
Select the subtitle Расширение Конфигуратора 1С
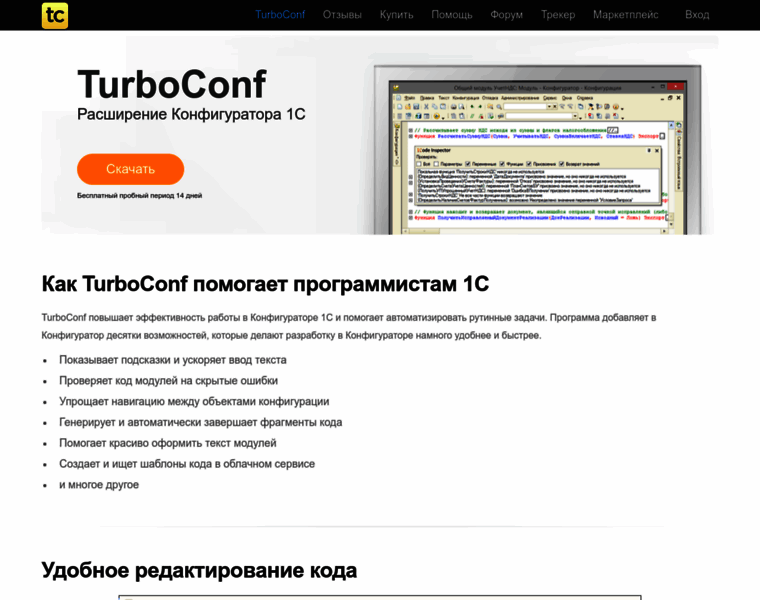[191, 114]
